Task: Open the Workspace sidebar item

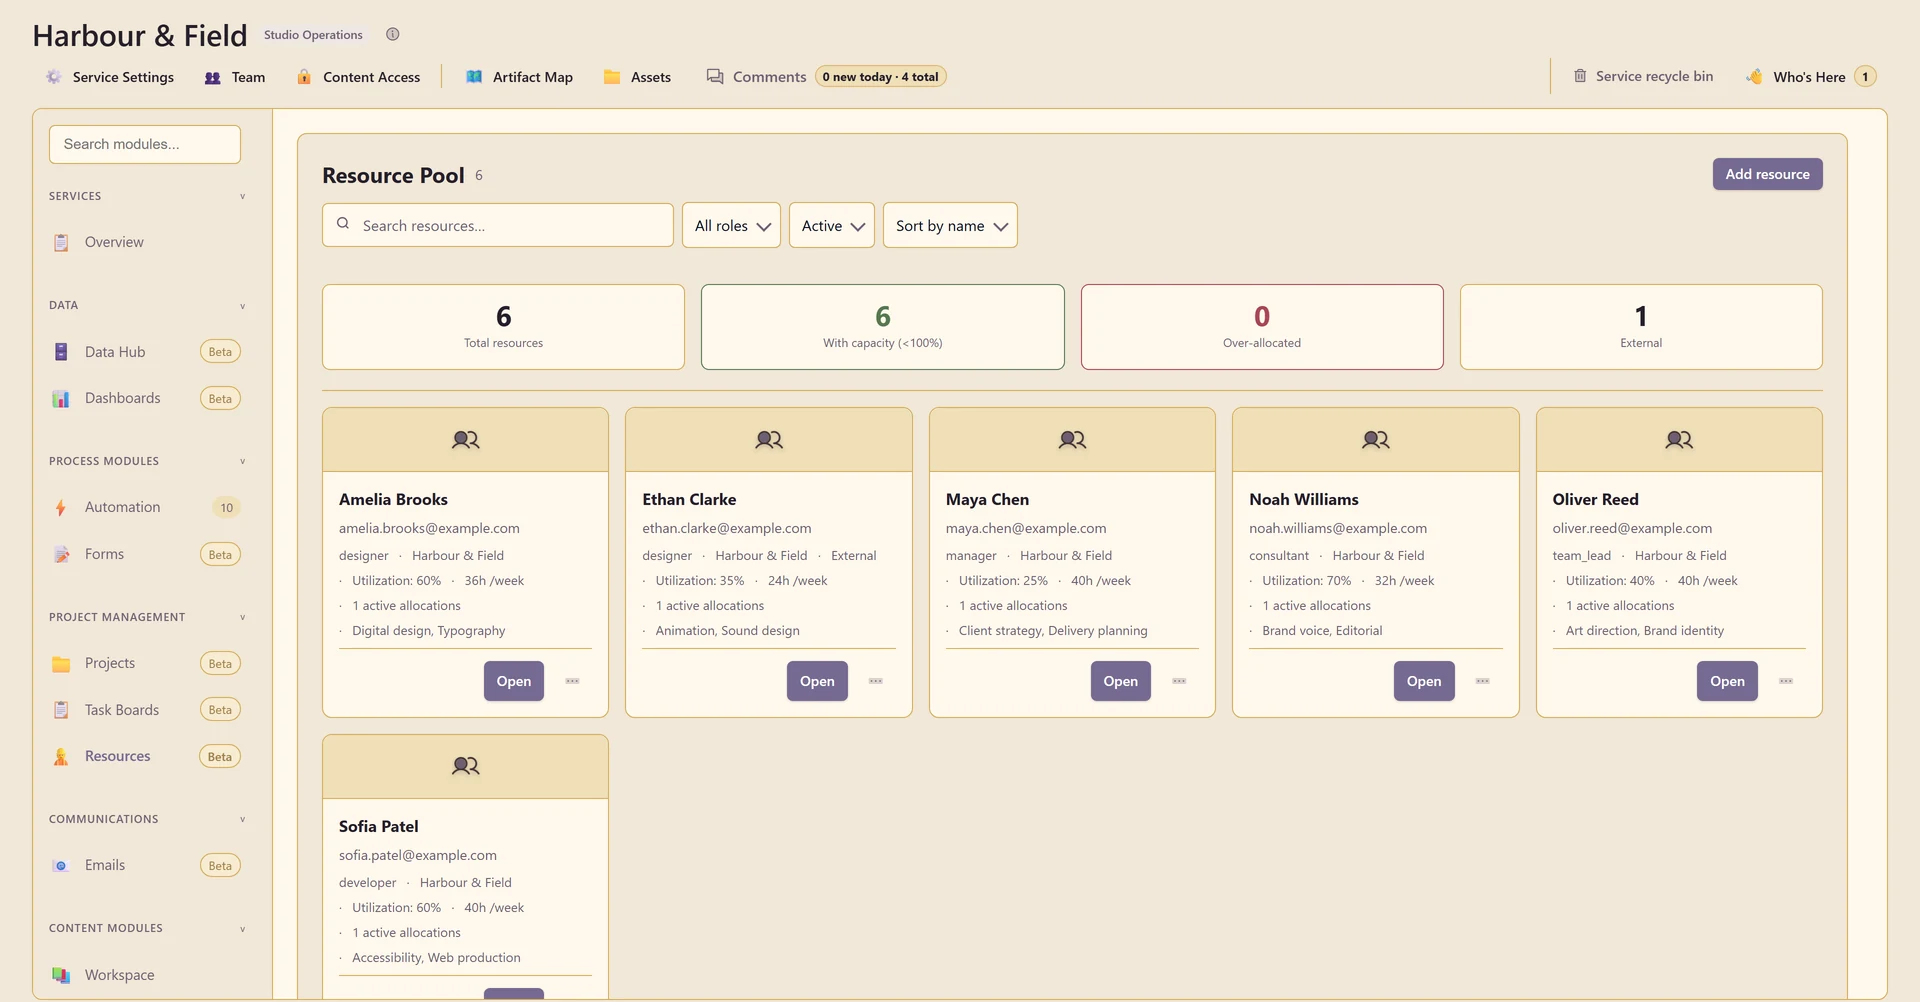Action: [x=145, y=975]
